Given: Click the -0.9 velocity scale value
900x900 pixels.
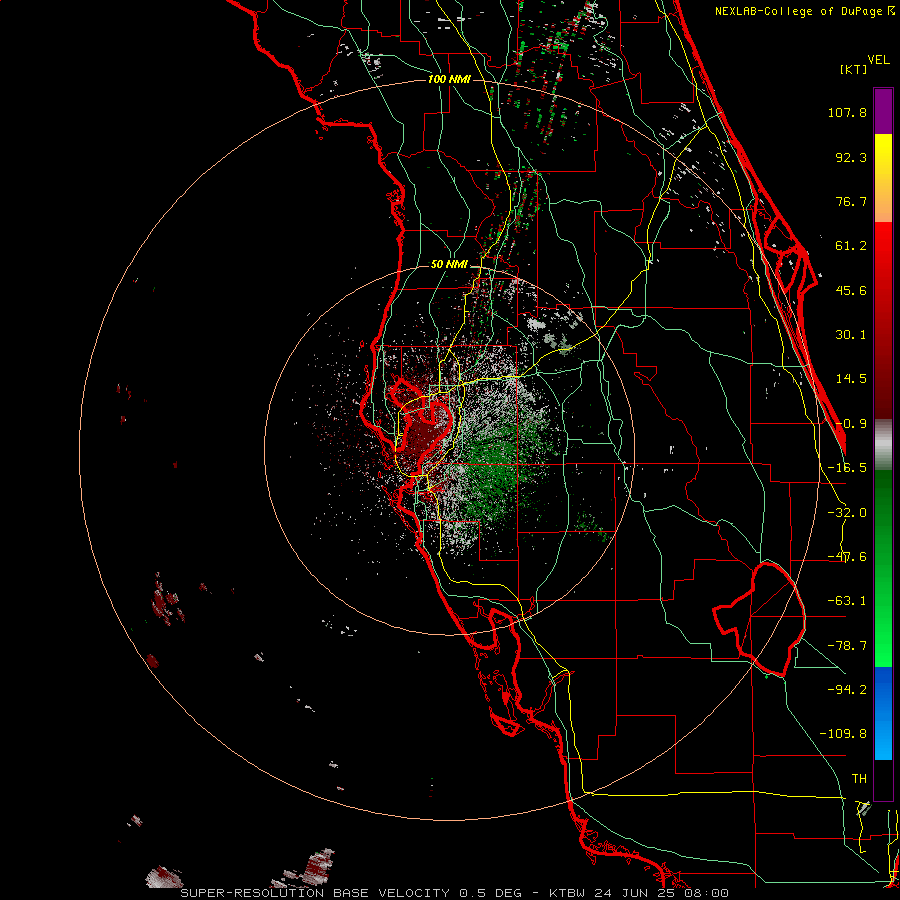Looking at the screenshot, I should [851, 424].
